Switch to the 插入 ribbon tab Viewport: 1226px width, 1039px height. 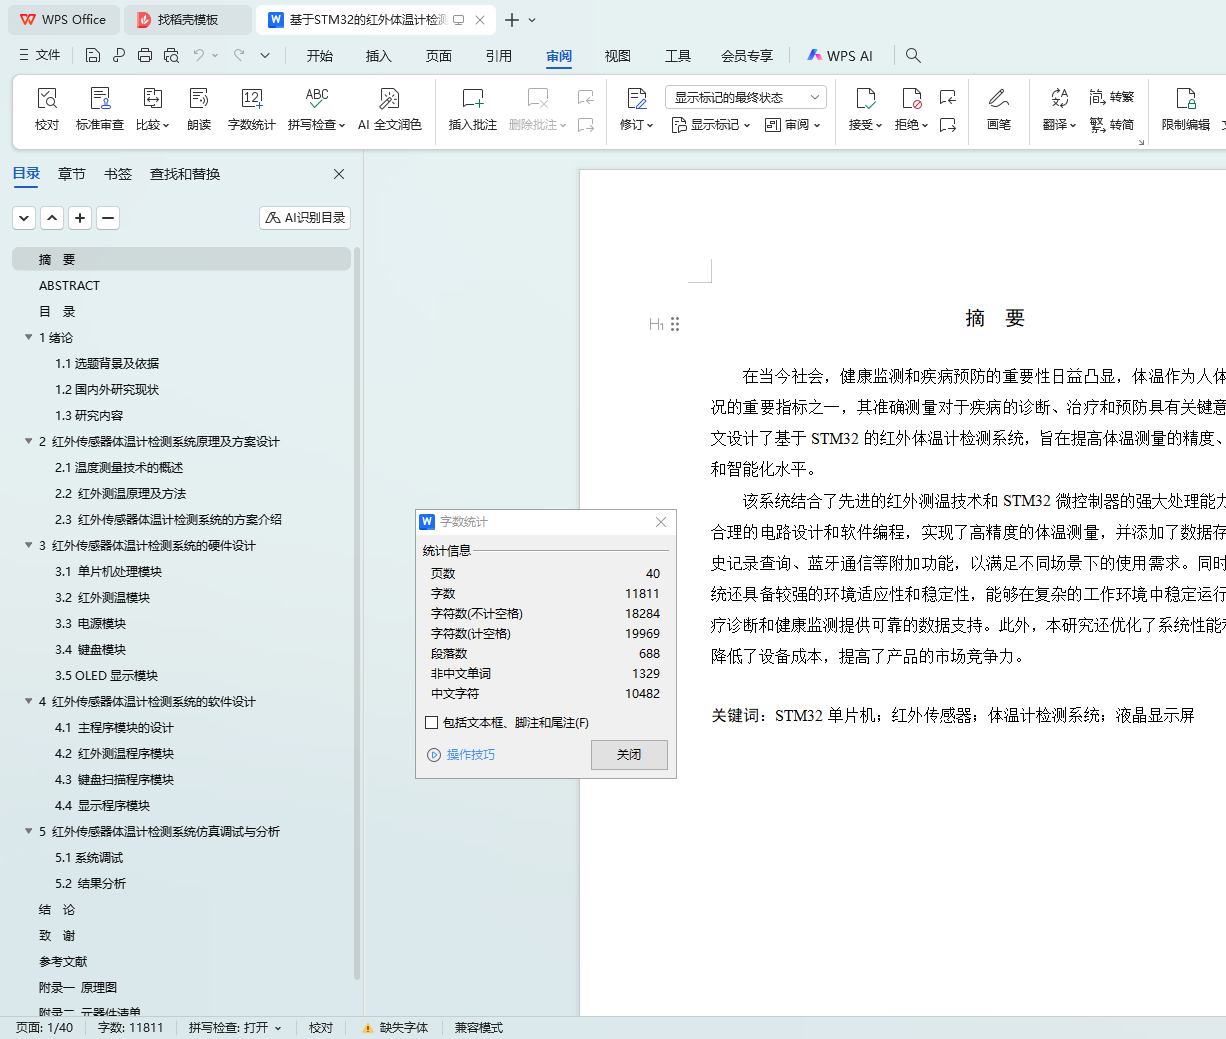(x=379, y=56)
